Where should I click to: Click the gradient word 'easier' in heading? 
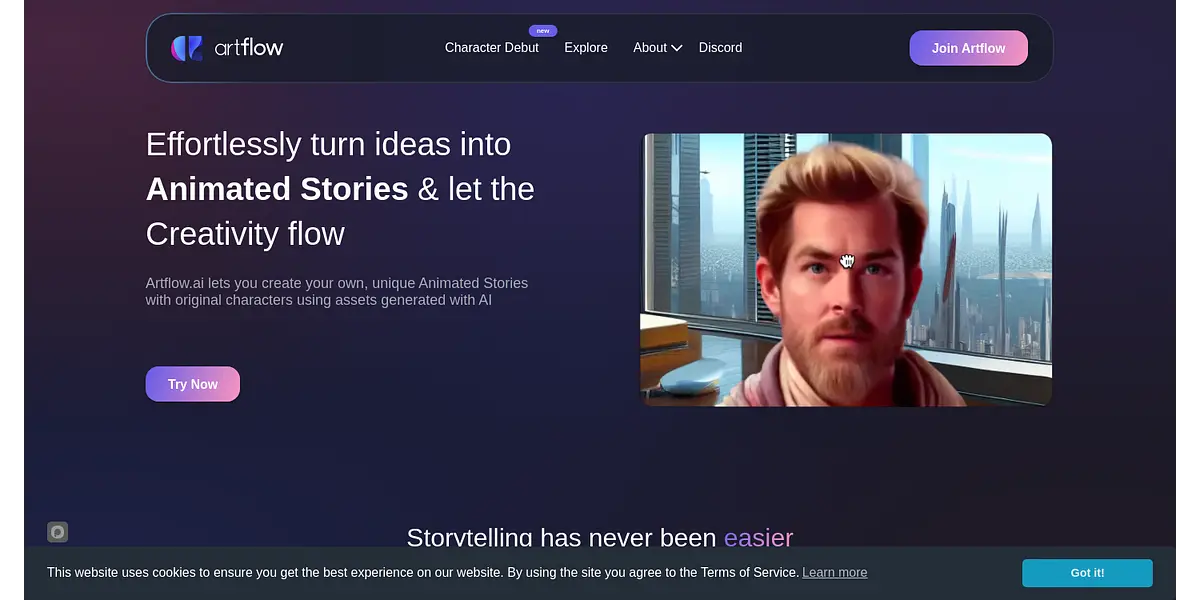coord(758,538)
